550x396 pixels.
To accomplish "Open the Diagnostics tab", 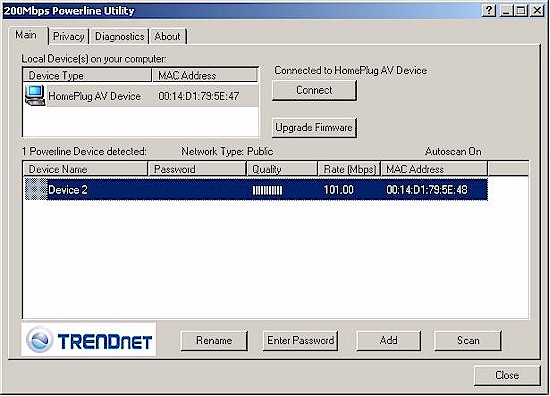I will tap(120, 37).
